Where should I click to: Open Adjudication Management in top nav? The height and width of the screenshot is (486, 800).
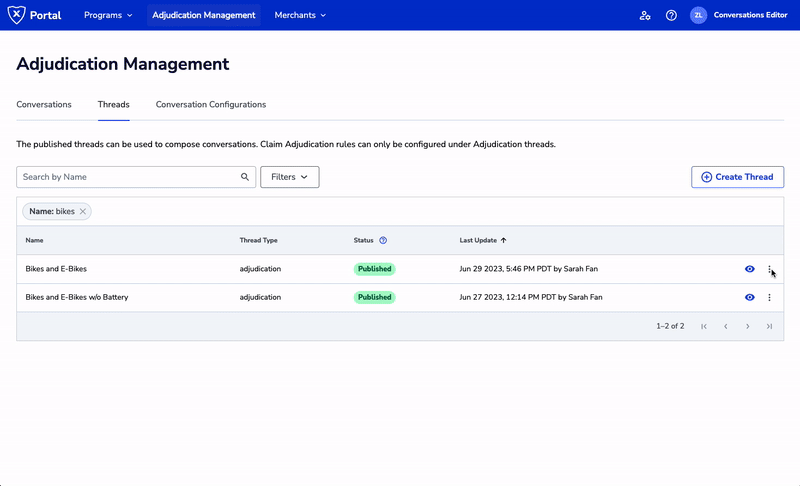(x=204, y=16)
